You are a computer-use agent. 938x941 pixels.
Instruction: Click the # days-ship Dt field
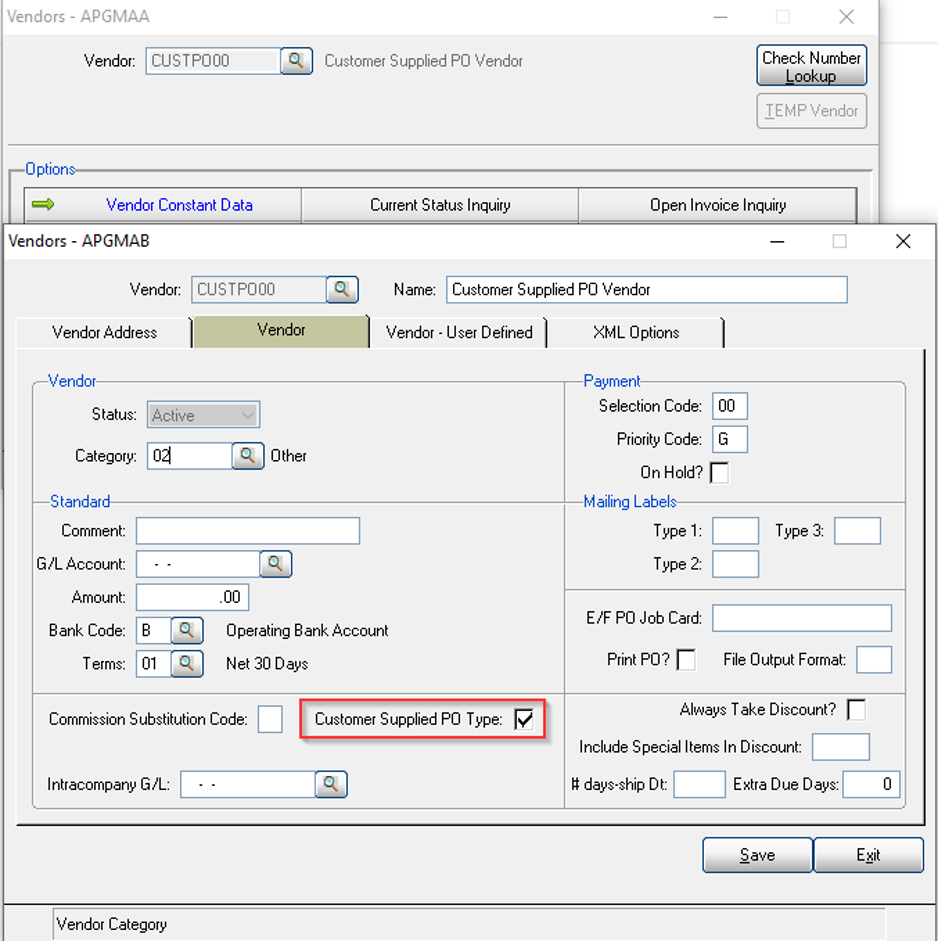point(699,785)
